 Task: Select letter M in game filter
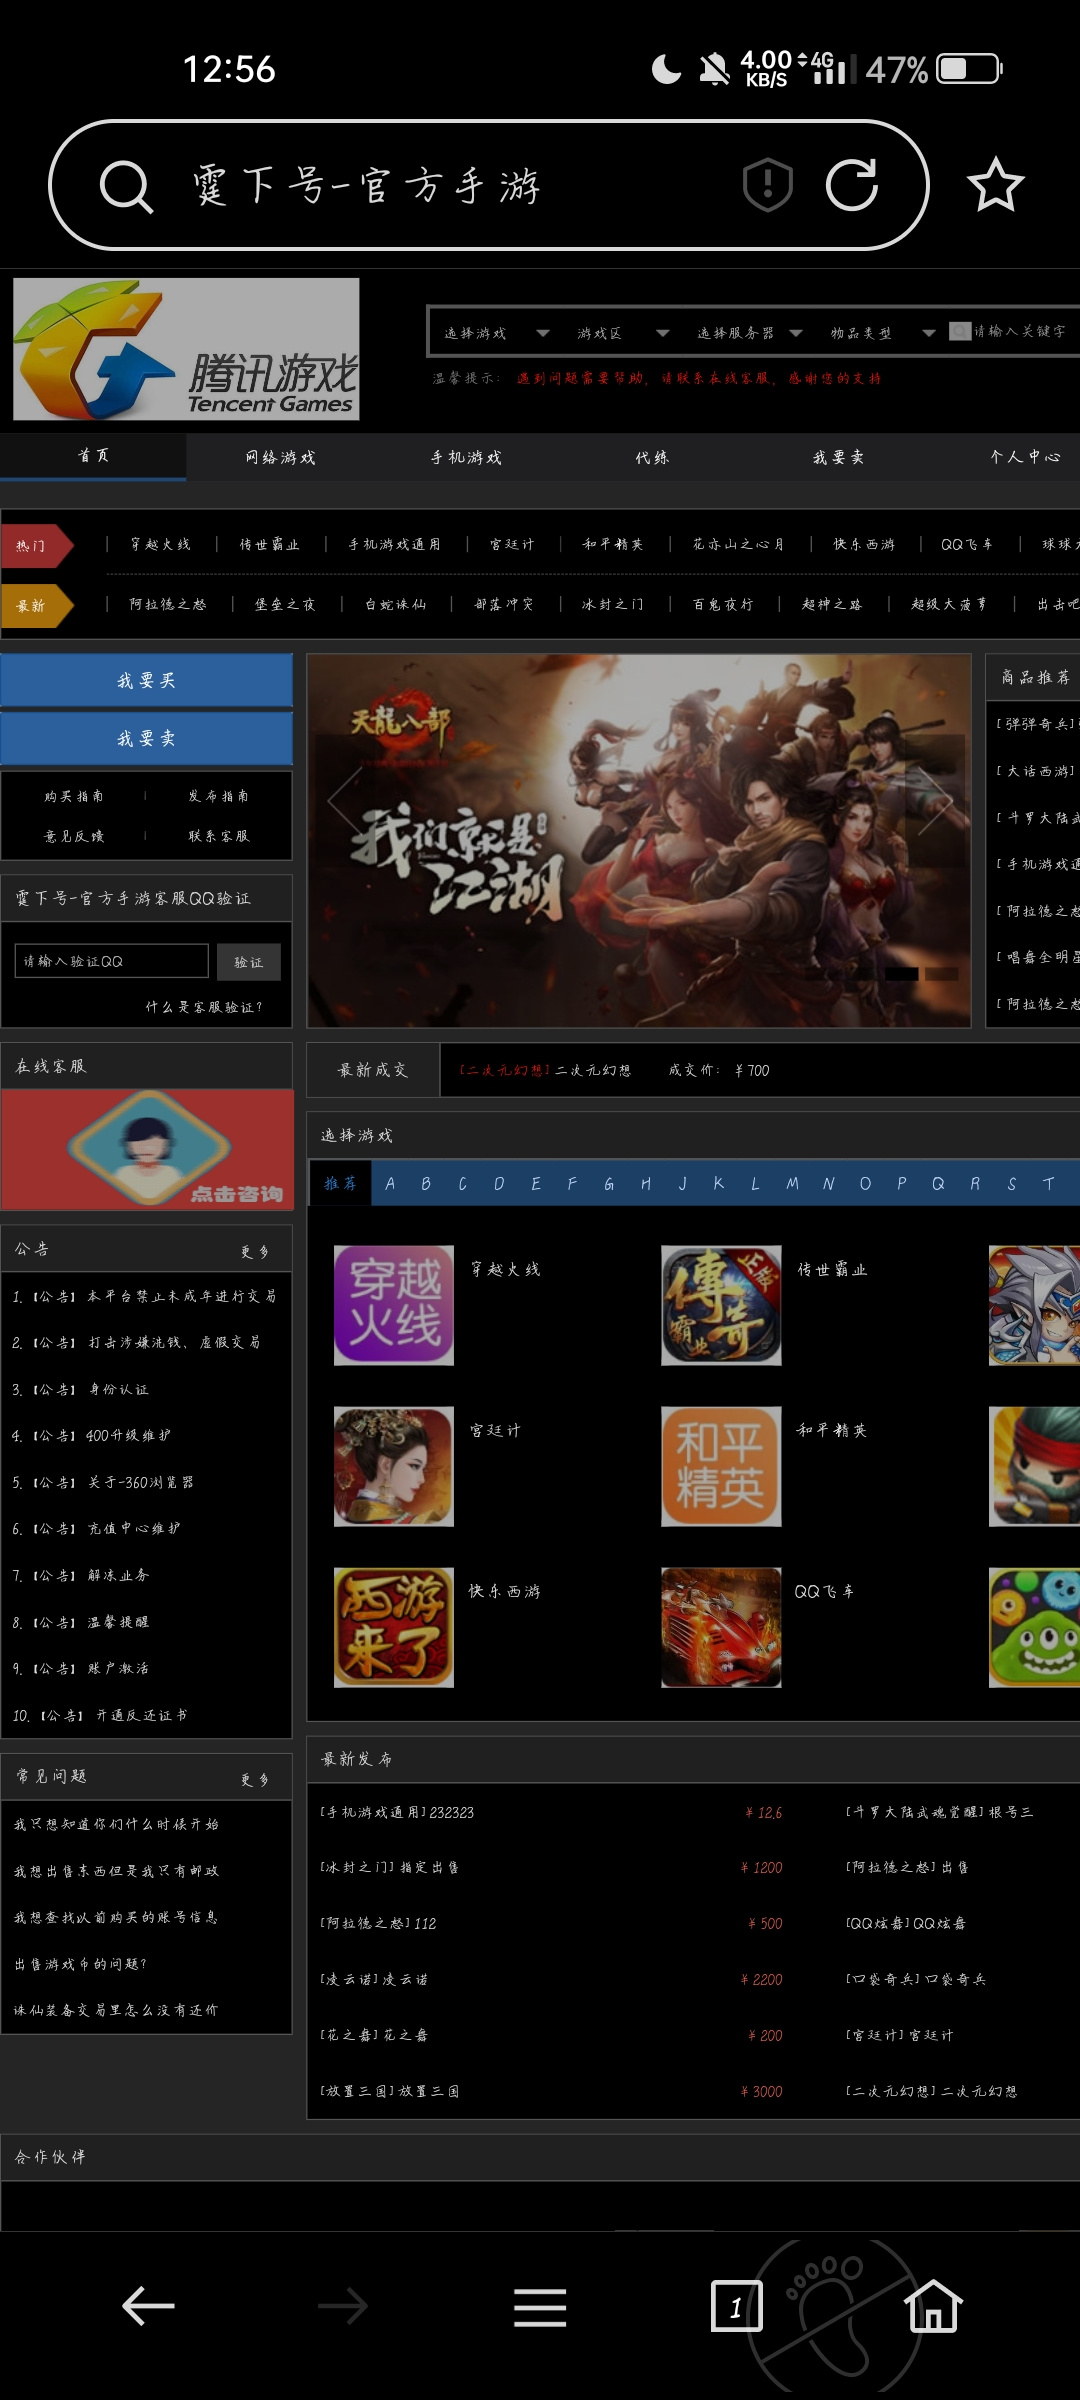point(792,1183)
